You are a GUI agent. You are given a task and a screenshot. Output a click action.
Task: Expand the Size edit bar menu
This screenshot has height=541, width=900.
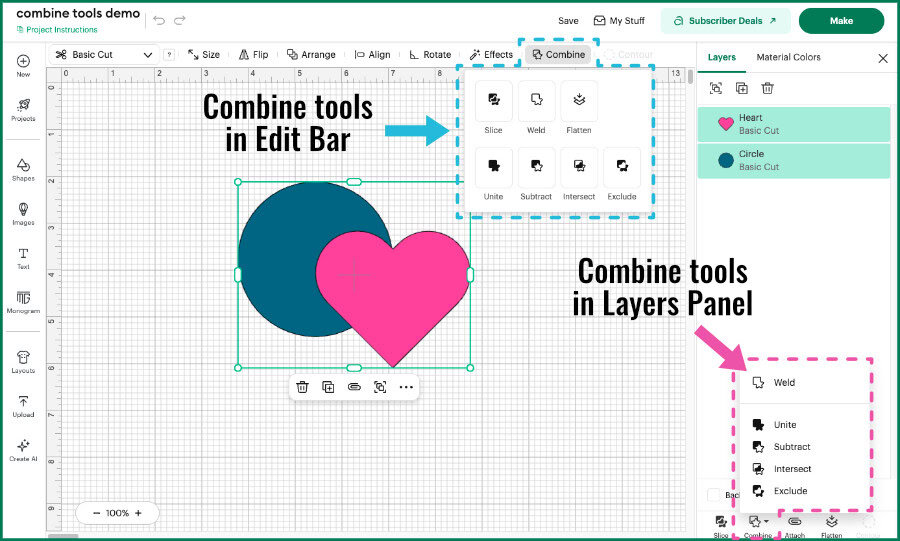(204, 55)
